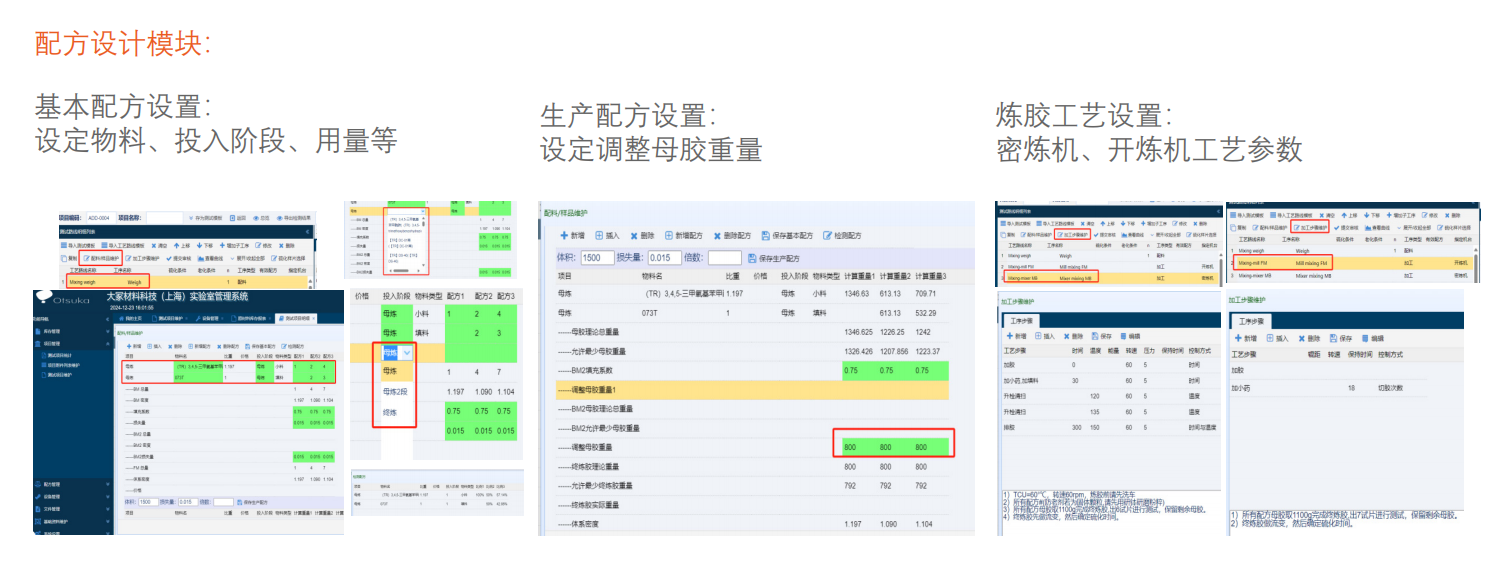This screenshot has width=1498, height=568.
Task: Click 保存生产配方 button beside center 倍数 field
Action: point(772,258)
